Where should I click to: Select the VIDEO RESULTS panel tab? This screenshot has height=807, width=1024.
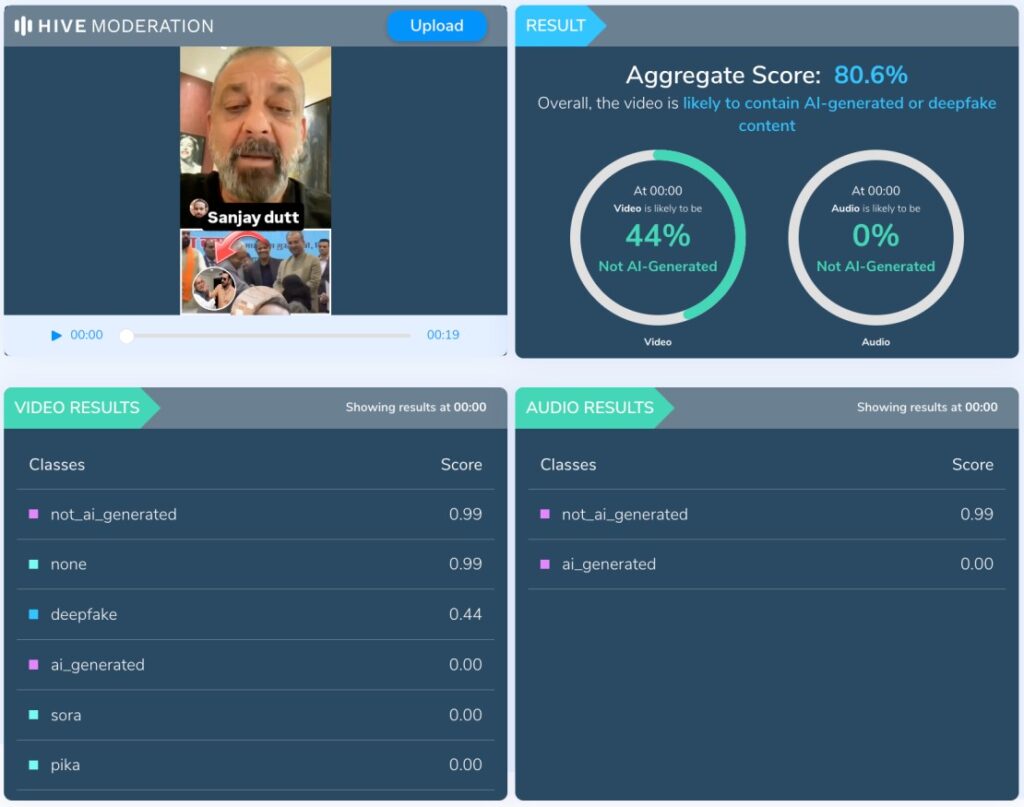[78, 408]
